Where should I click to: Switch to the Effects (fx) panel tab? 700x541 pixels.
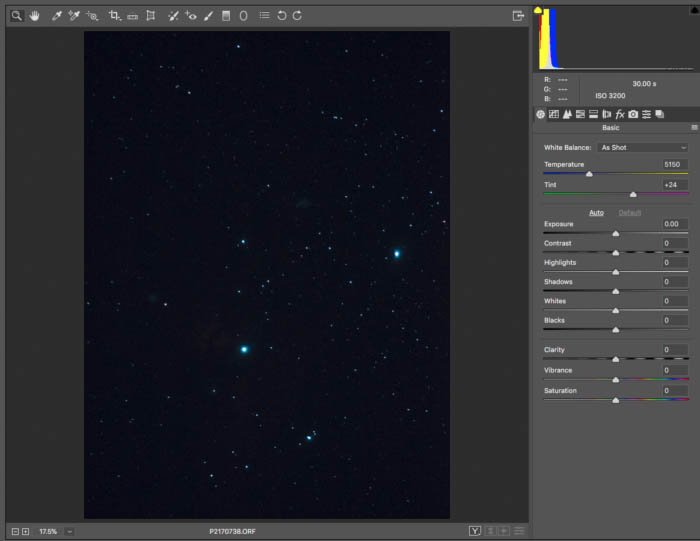pyautogui.click(x=620, y=114)
